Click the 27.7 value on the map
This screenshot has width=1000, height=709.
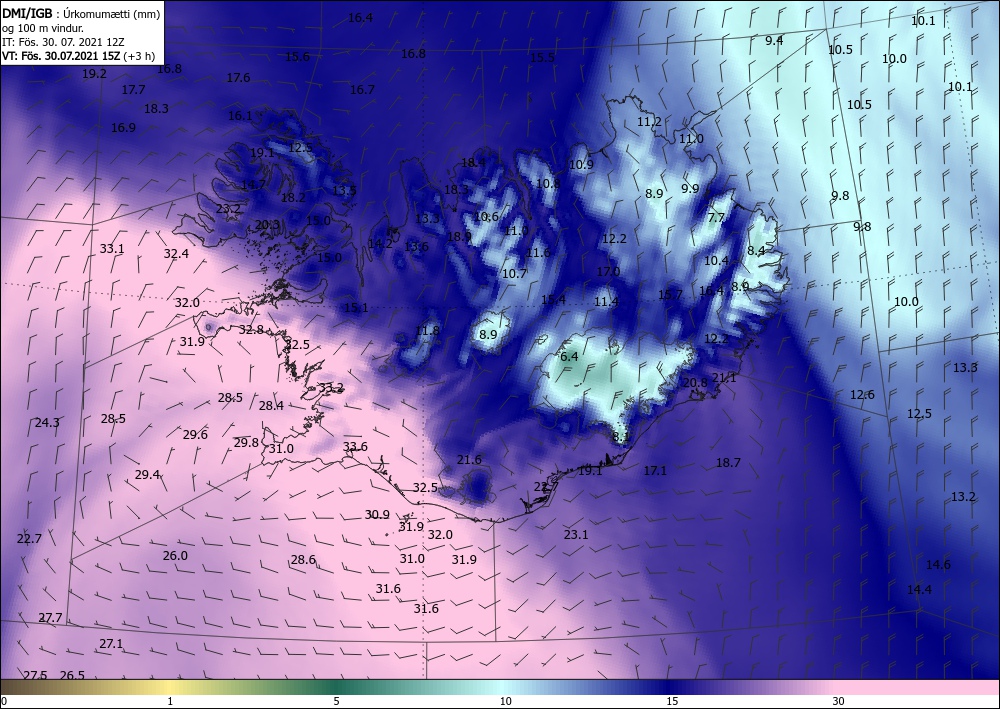[x=50, y=618]
